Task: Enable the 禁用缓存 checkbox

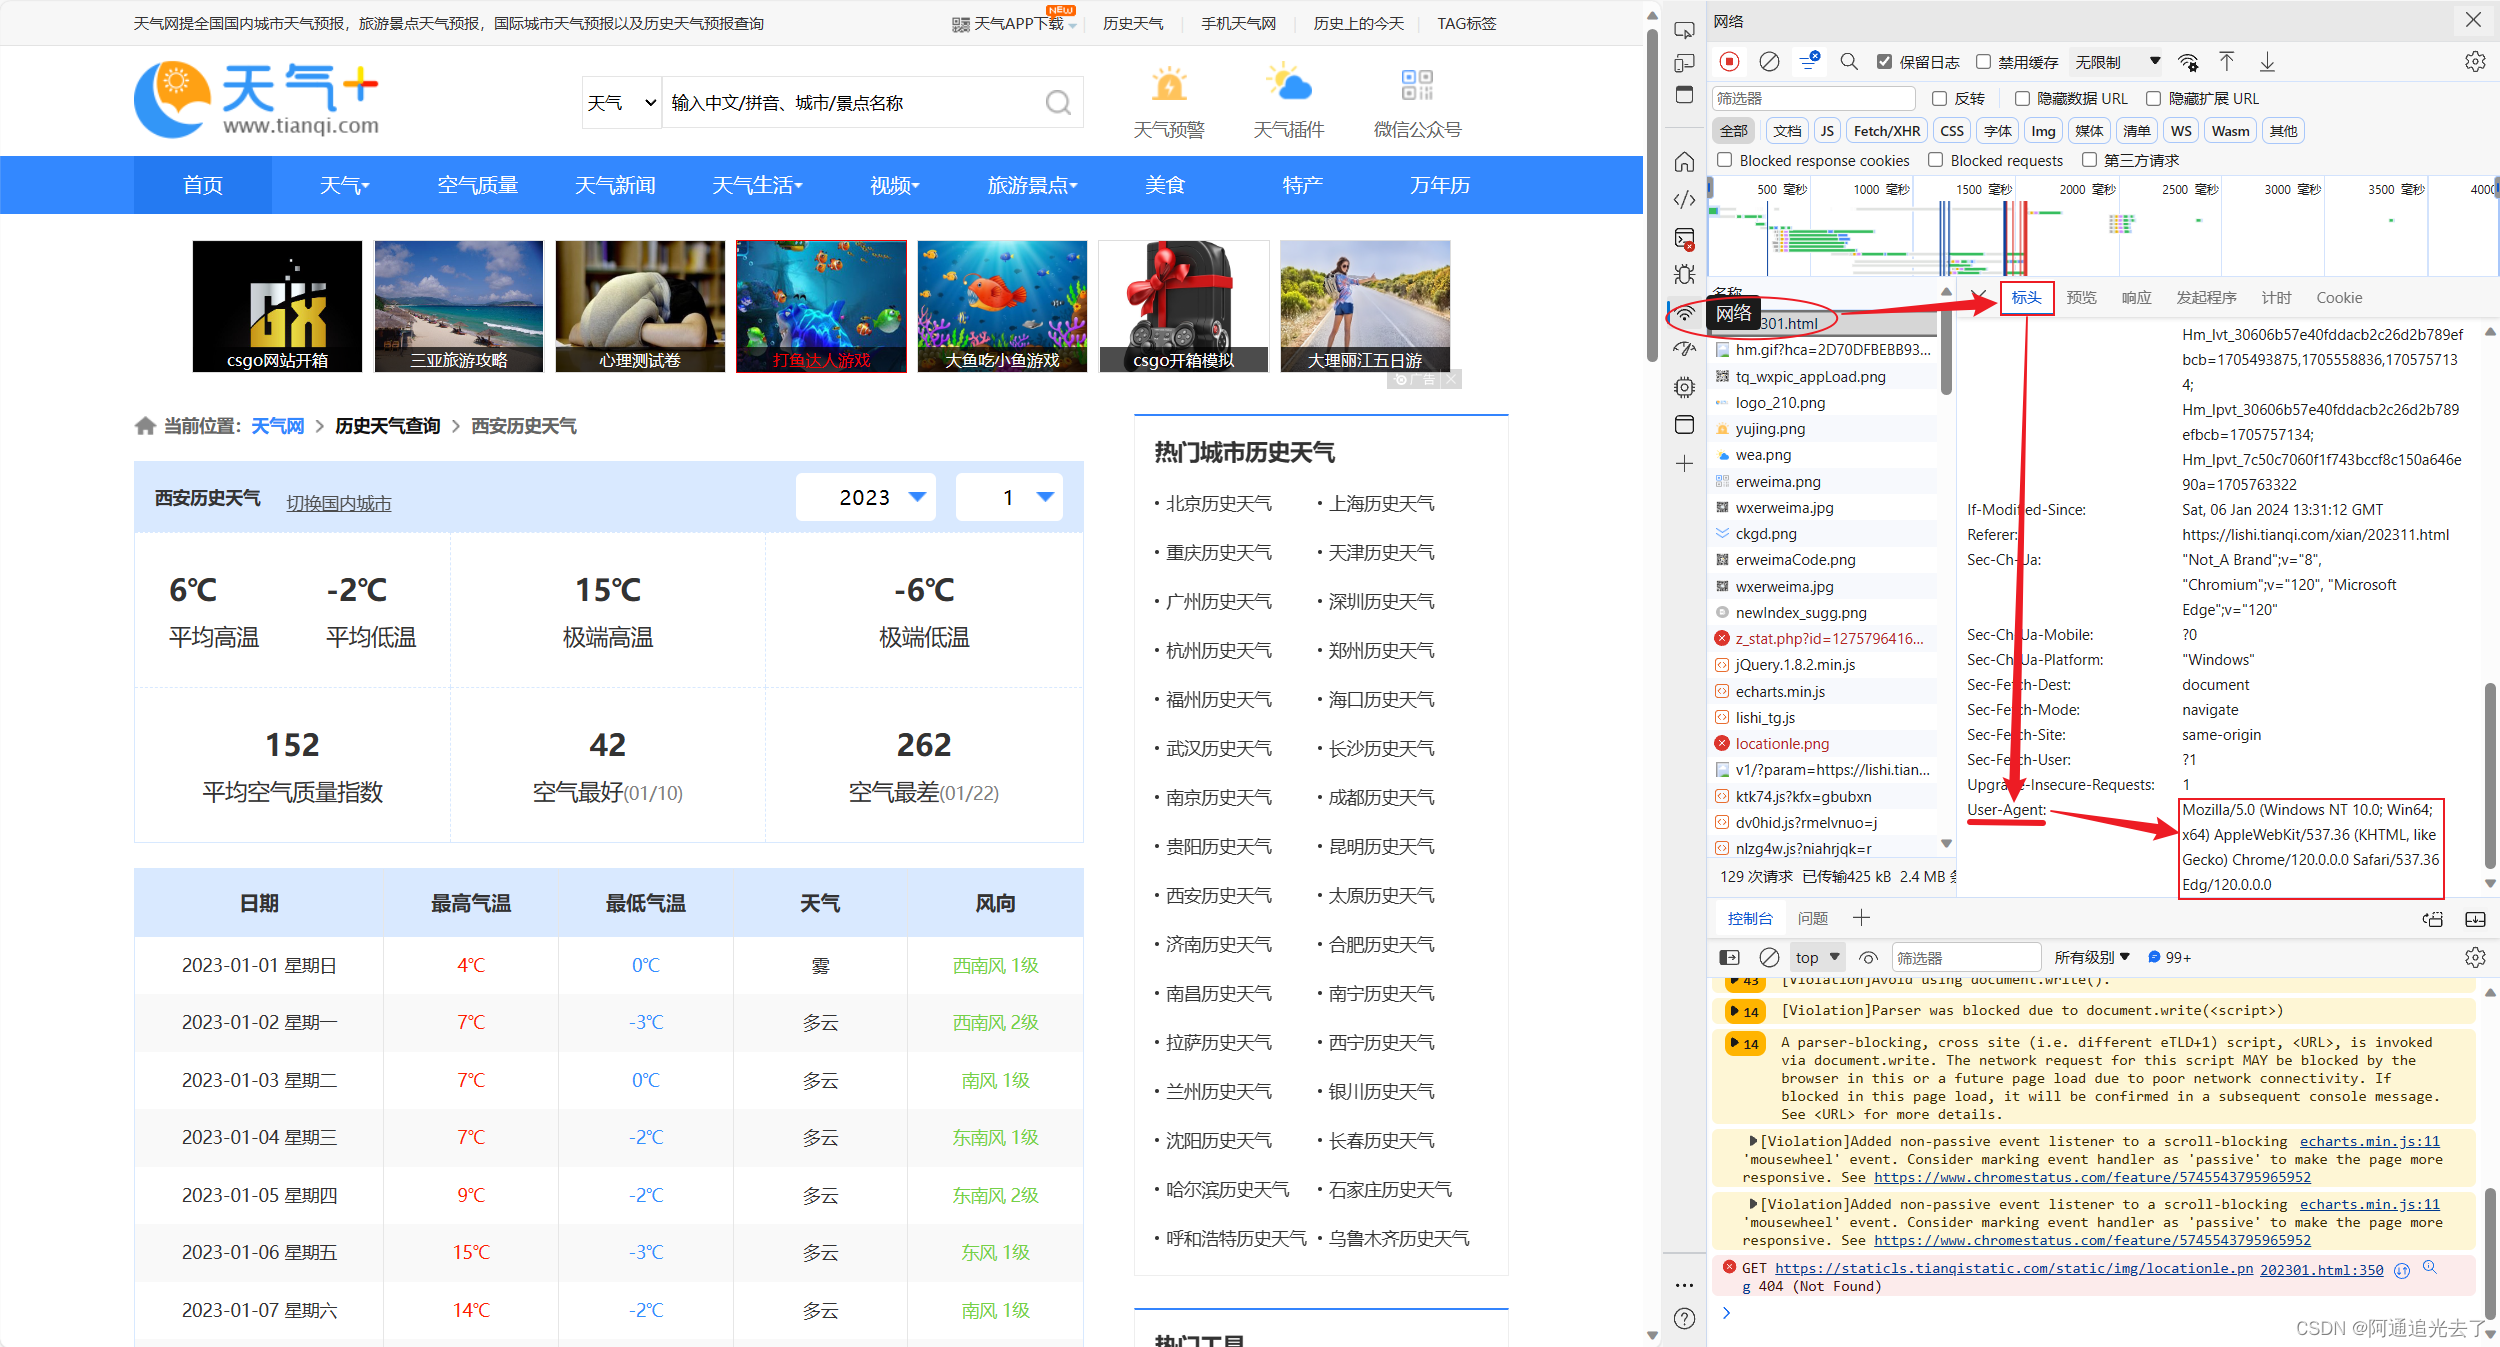Action: pos(1983,61)
